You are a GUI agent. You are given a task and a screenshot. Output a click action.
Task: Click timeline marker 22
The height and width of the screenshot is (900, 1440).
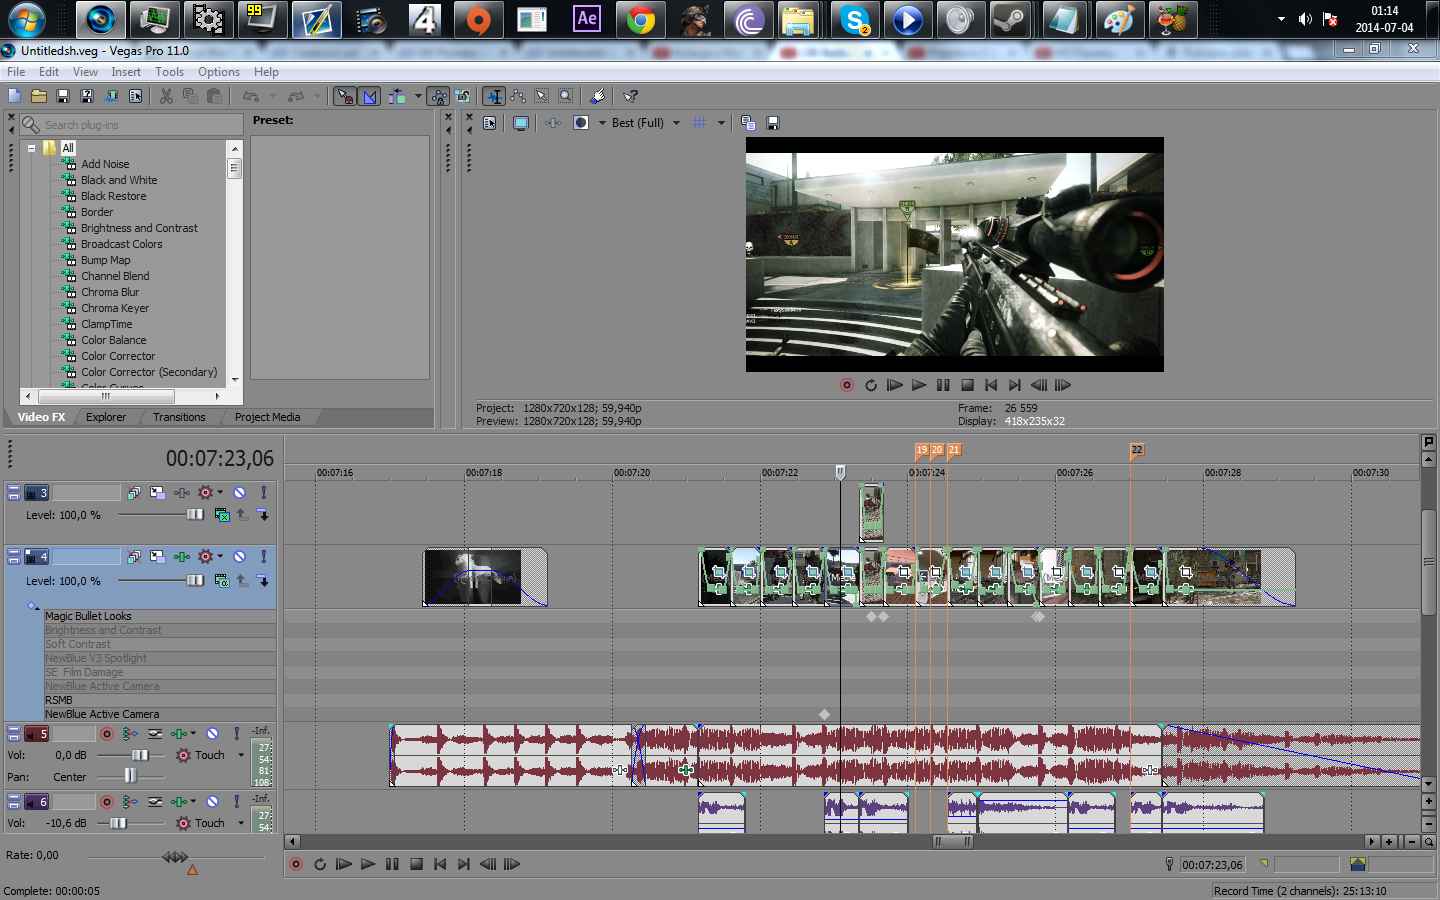(x=1137, y=450)
